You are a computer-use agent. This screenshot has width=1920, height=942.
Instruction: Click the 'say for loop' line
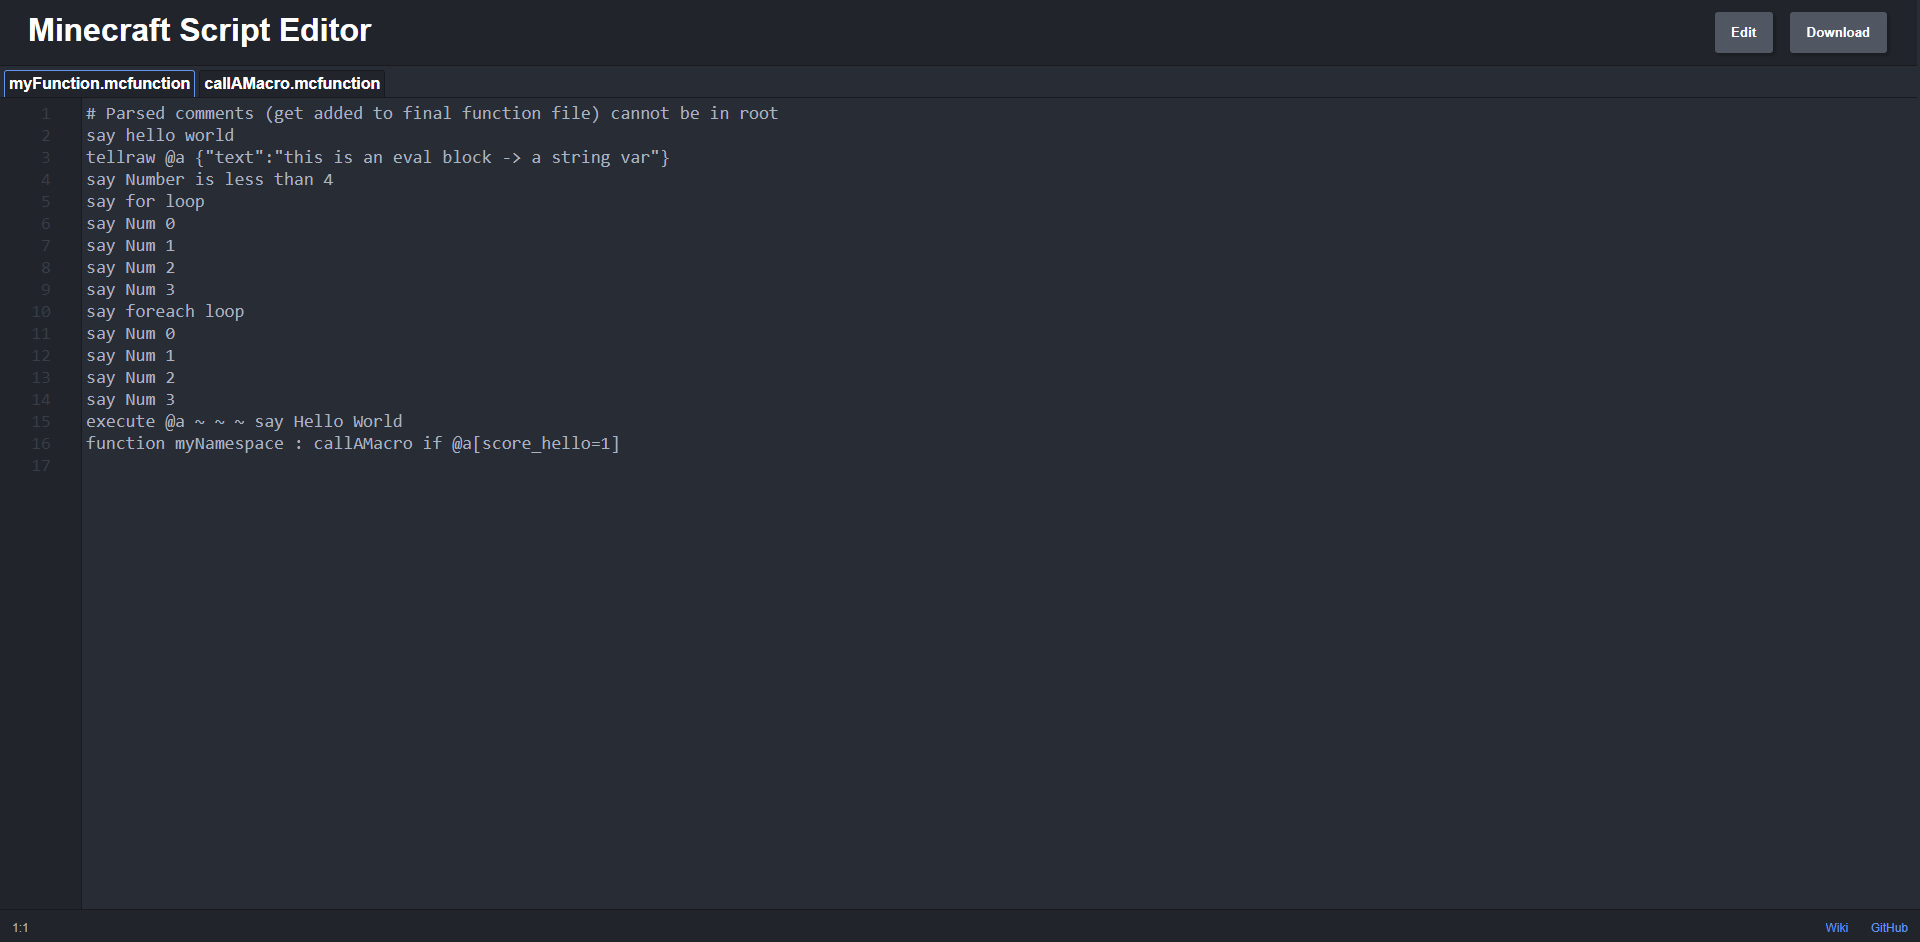tap(145, 201)
